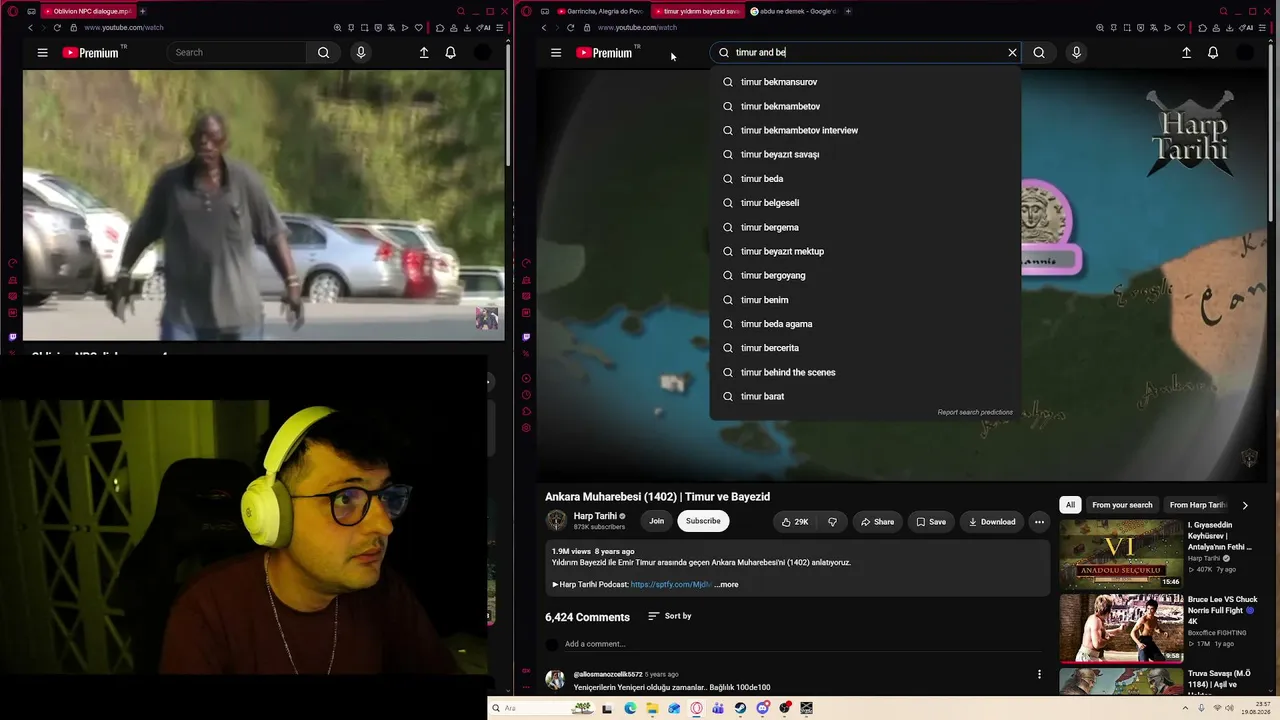This screenshot has width=1280, height=720.
Task: Show hidden system tray icons
Action: (1188, 708)
